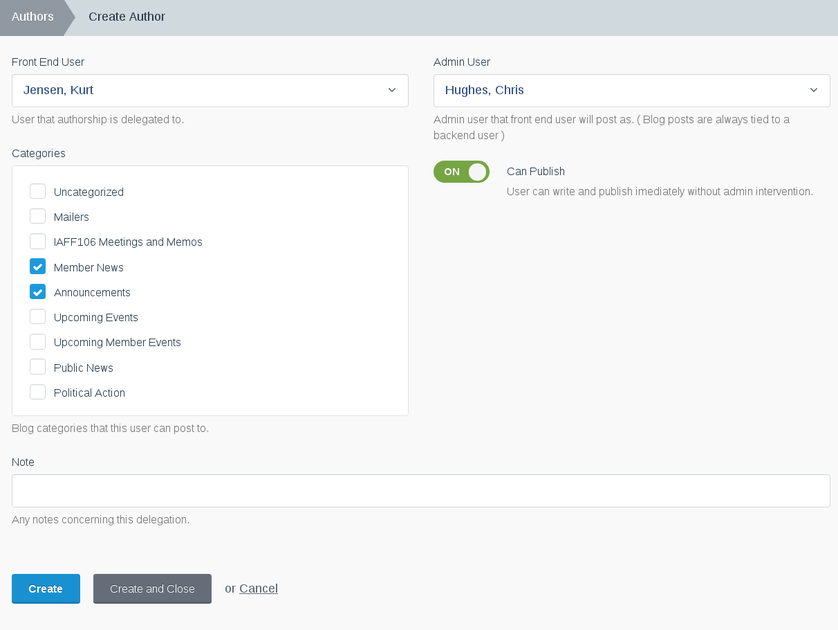Check the Public News category

pos(37,367)
